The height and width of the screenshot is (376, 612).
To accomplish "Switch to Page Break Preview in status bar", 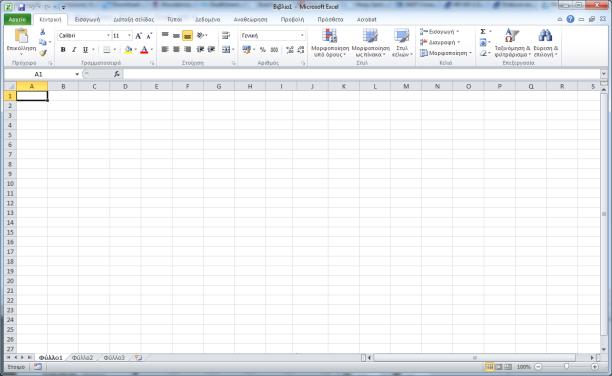I will (508, 367).
